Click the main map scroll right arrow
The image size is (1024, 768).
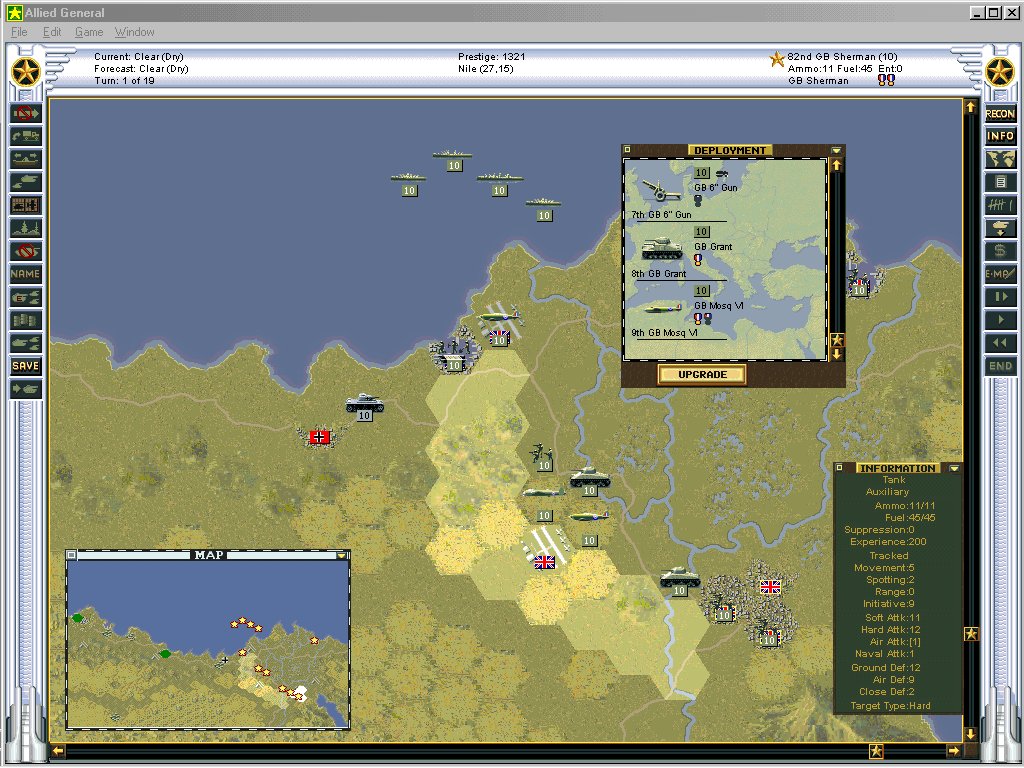click(953, 751)
